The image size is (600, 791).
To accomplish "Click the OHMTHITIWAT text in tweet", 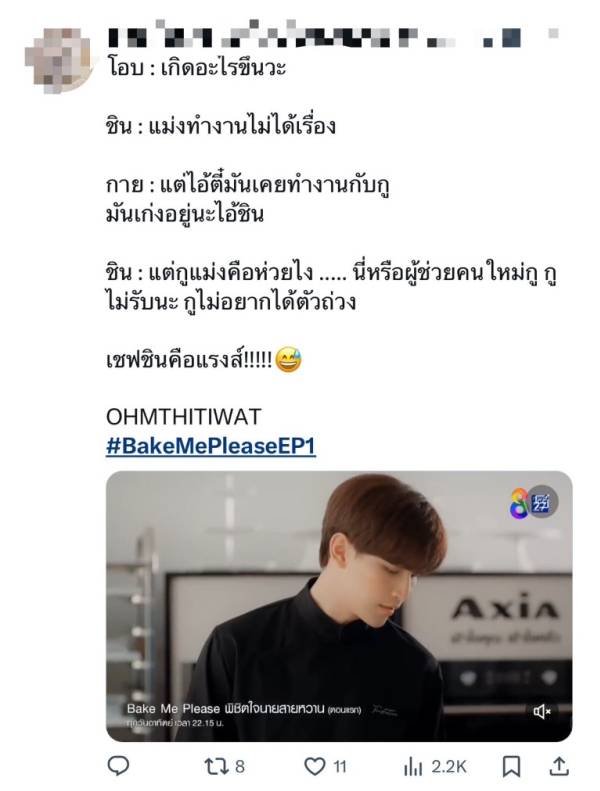I will tap(184, 417).
